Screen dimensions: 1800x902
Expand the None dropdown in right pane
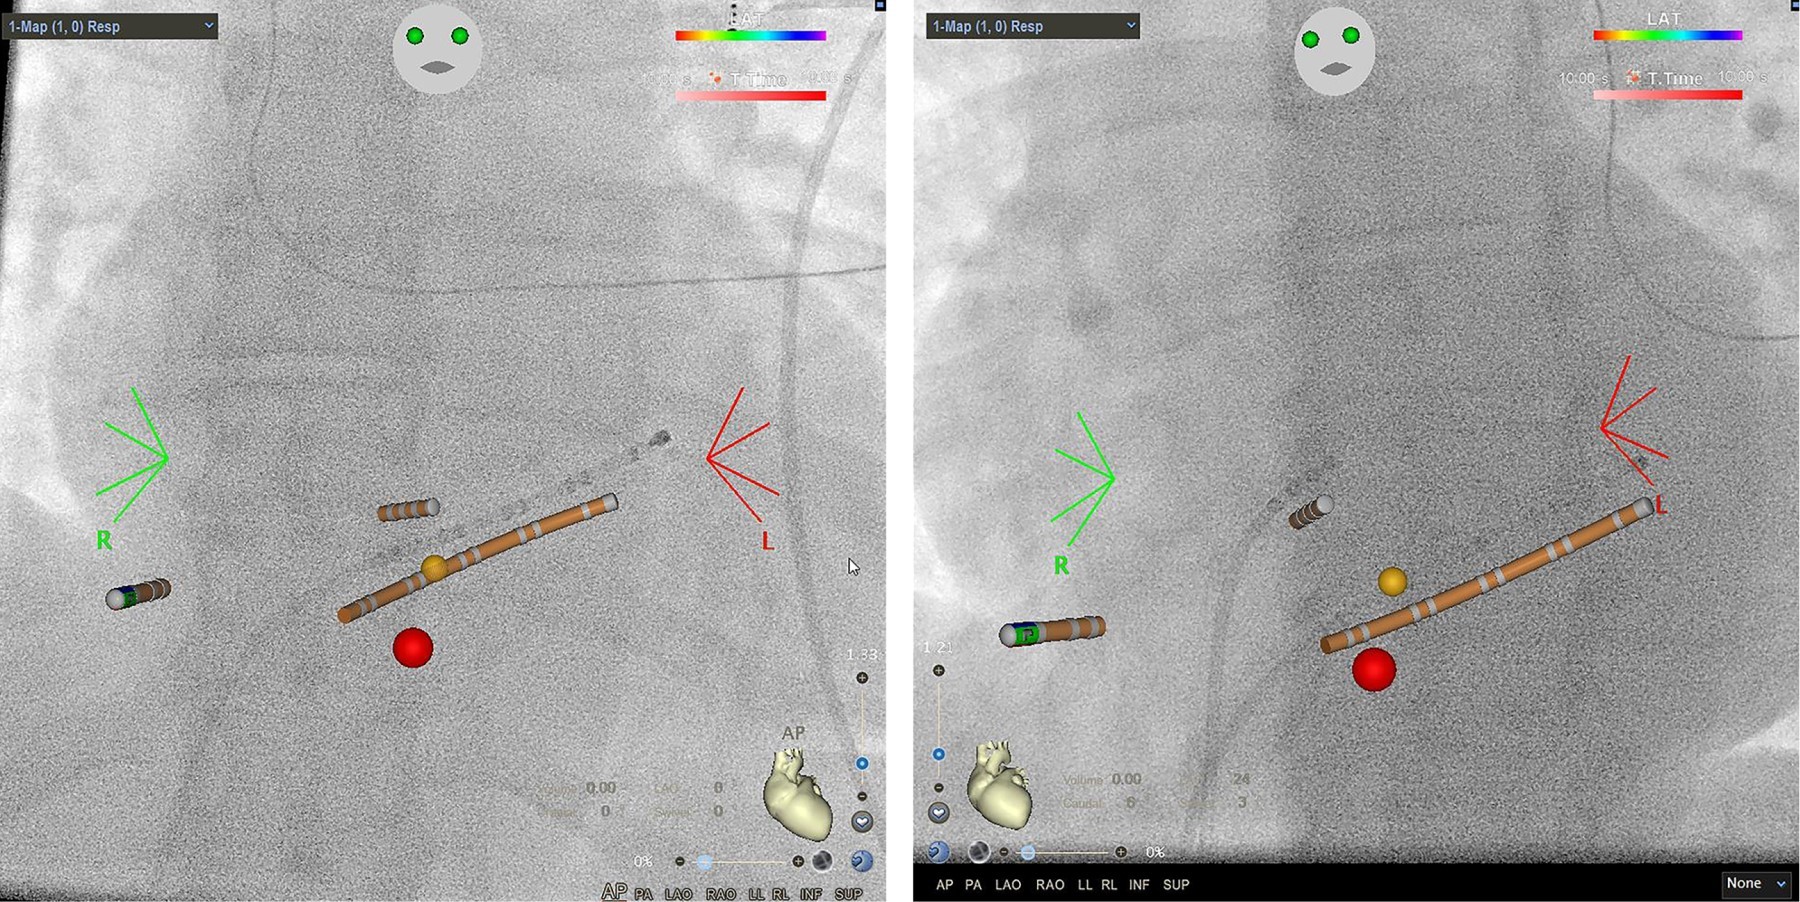click(x=1755, y=883)
